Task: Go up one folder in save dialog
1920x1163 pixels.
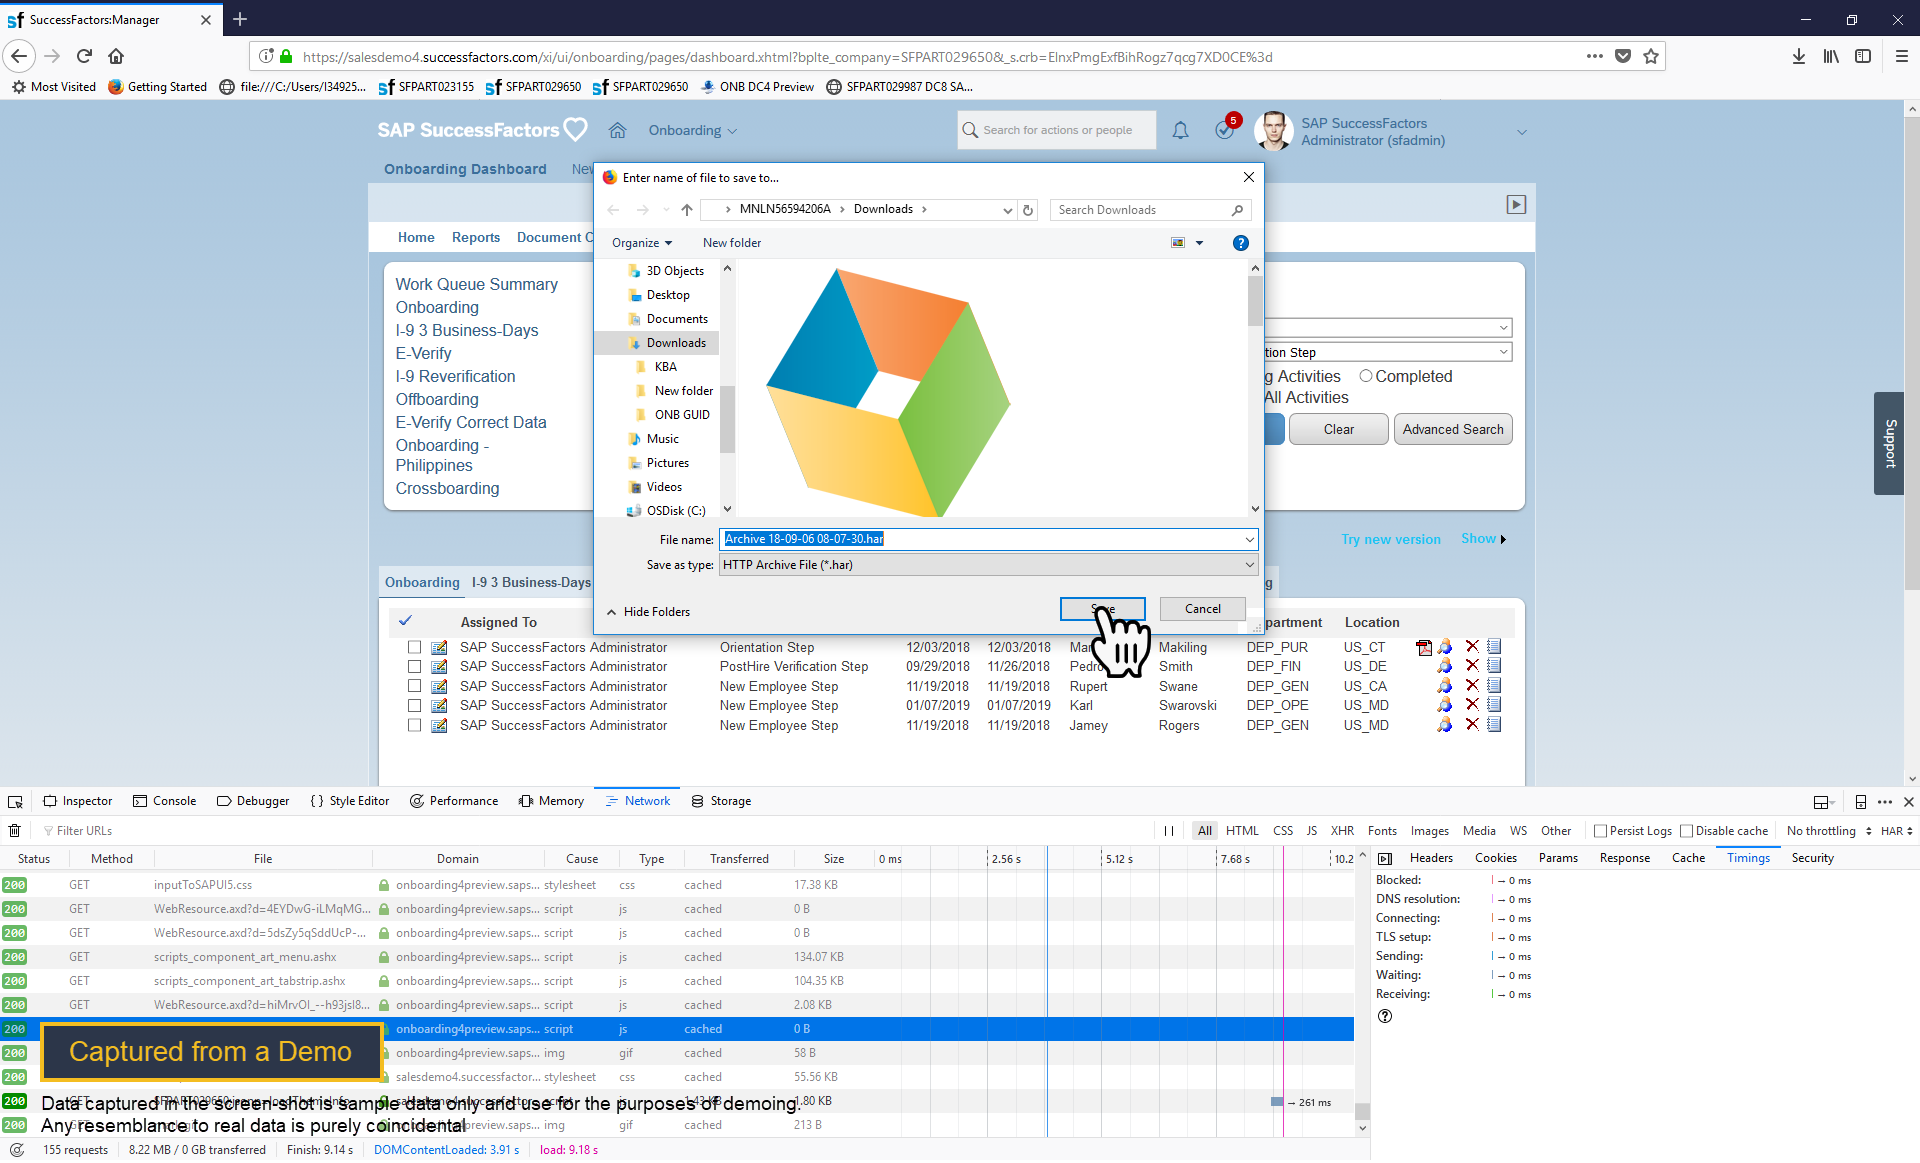Action: (x=687, y=210)
